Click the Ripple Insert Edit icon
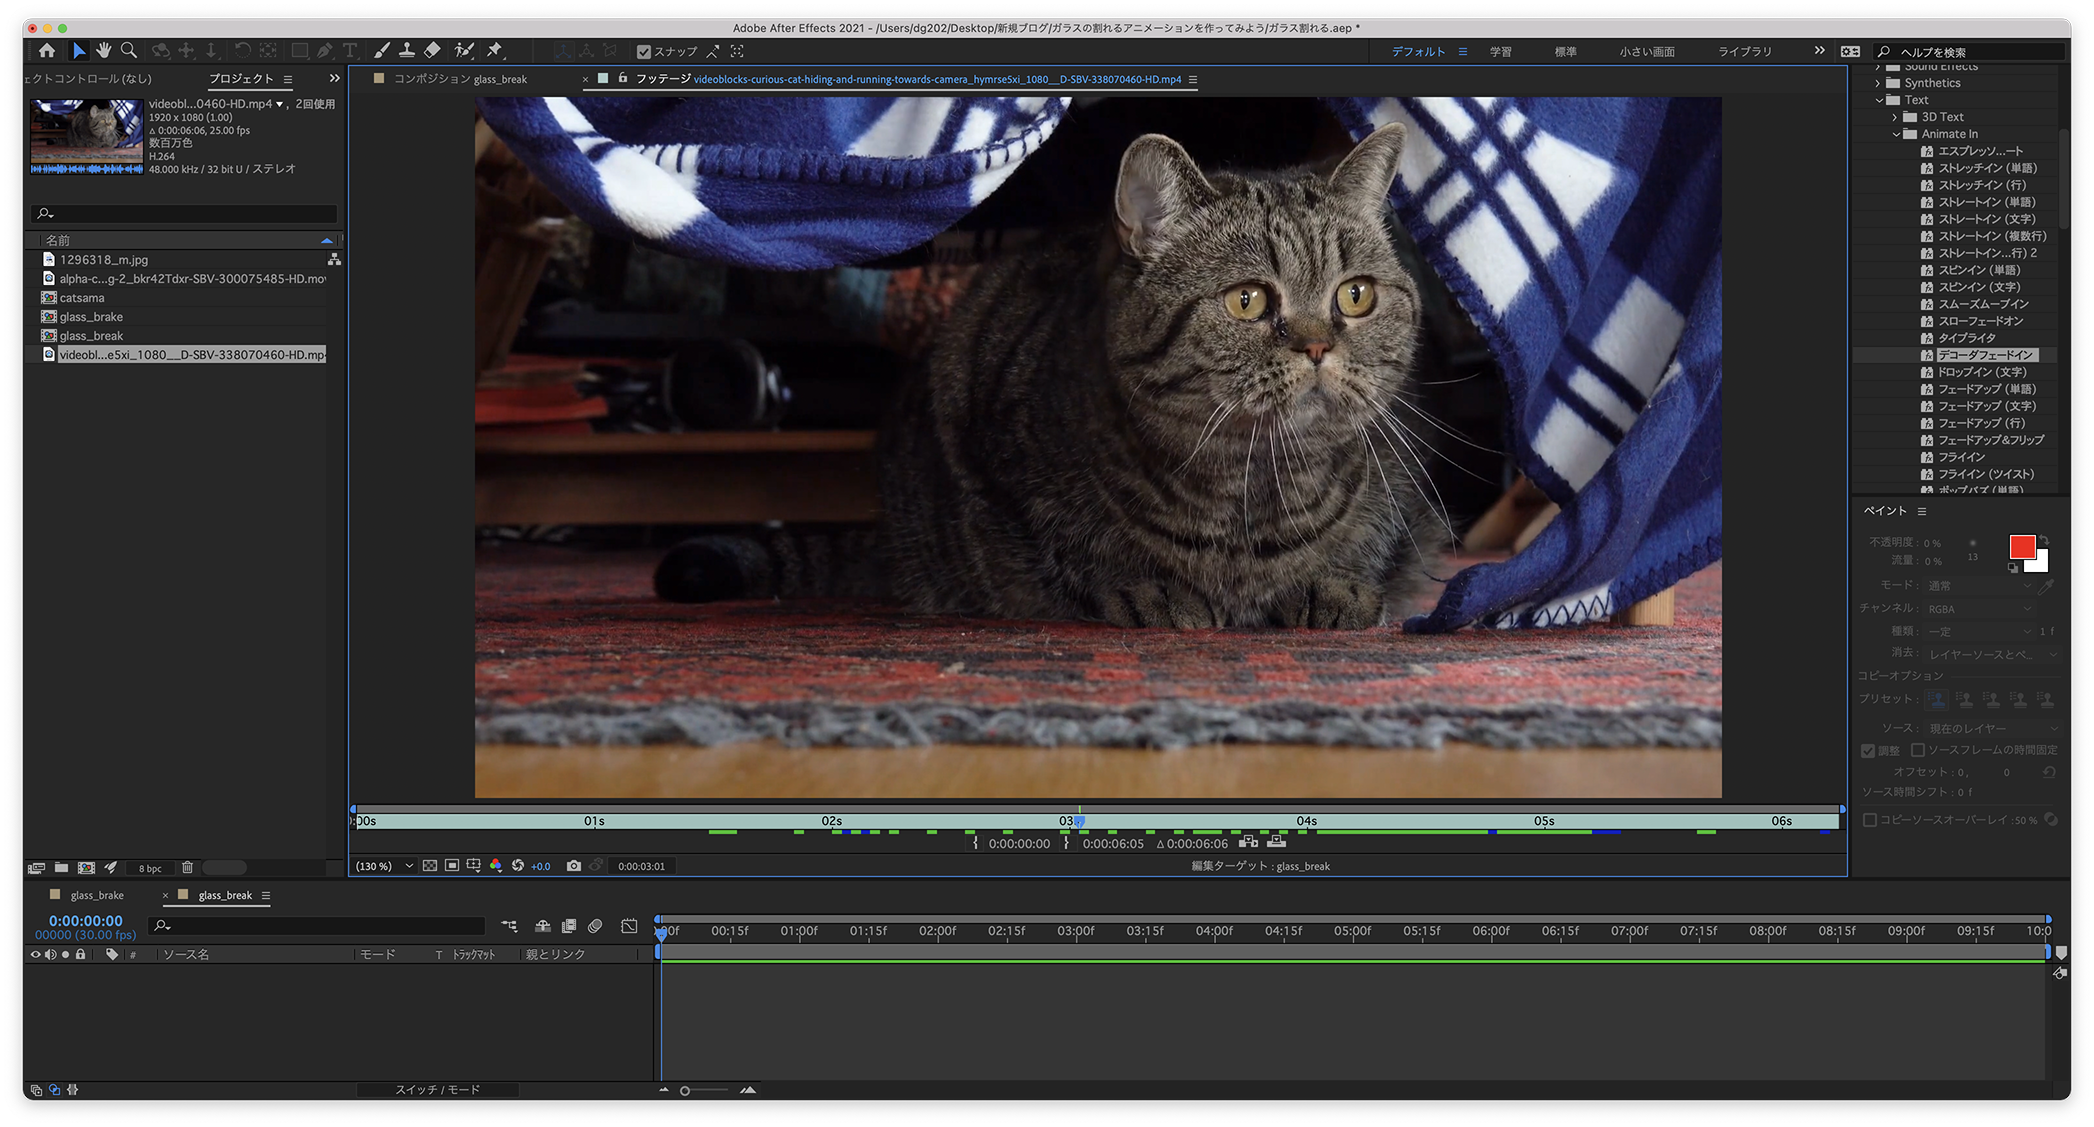The height and width of the screenshot is (1127, 2094). [x=1249, y=843]
